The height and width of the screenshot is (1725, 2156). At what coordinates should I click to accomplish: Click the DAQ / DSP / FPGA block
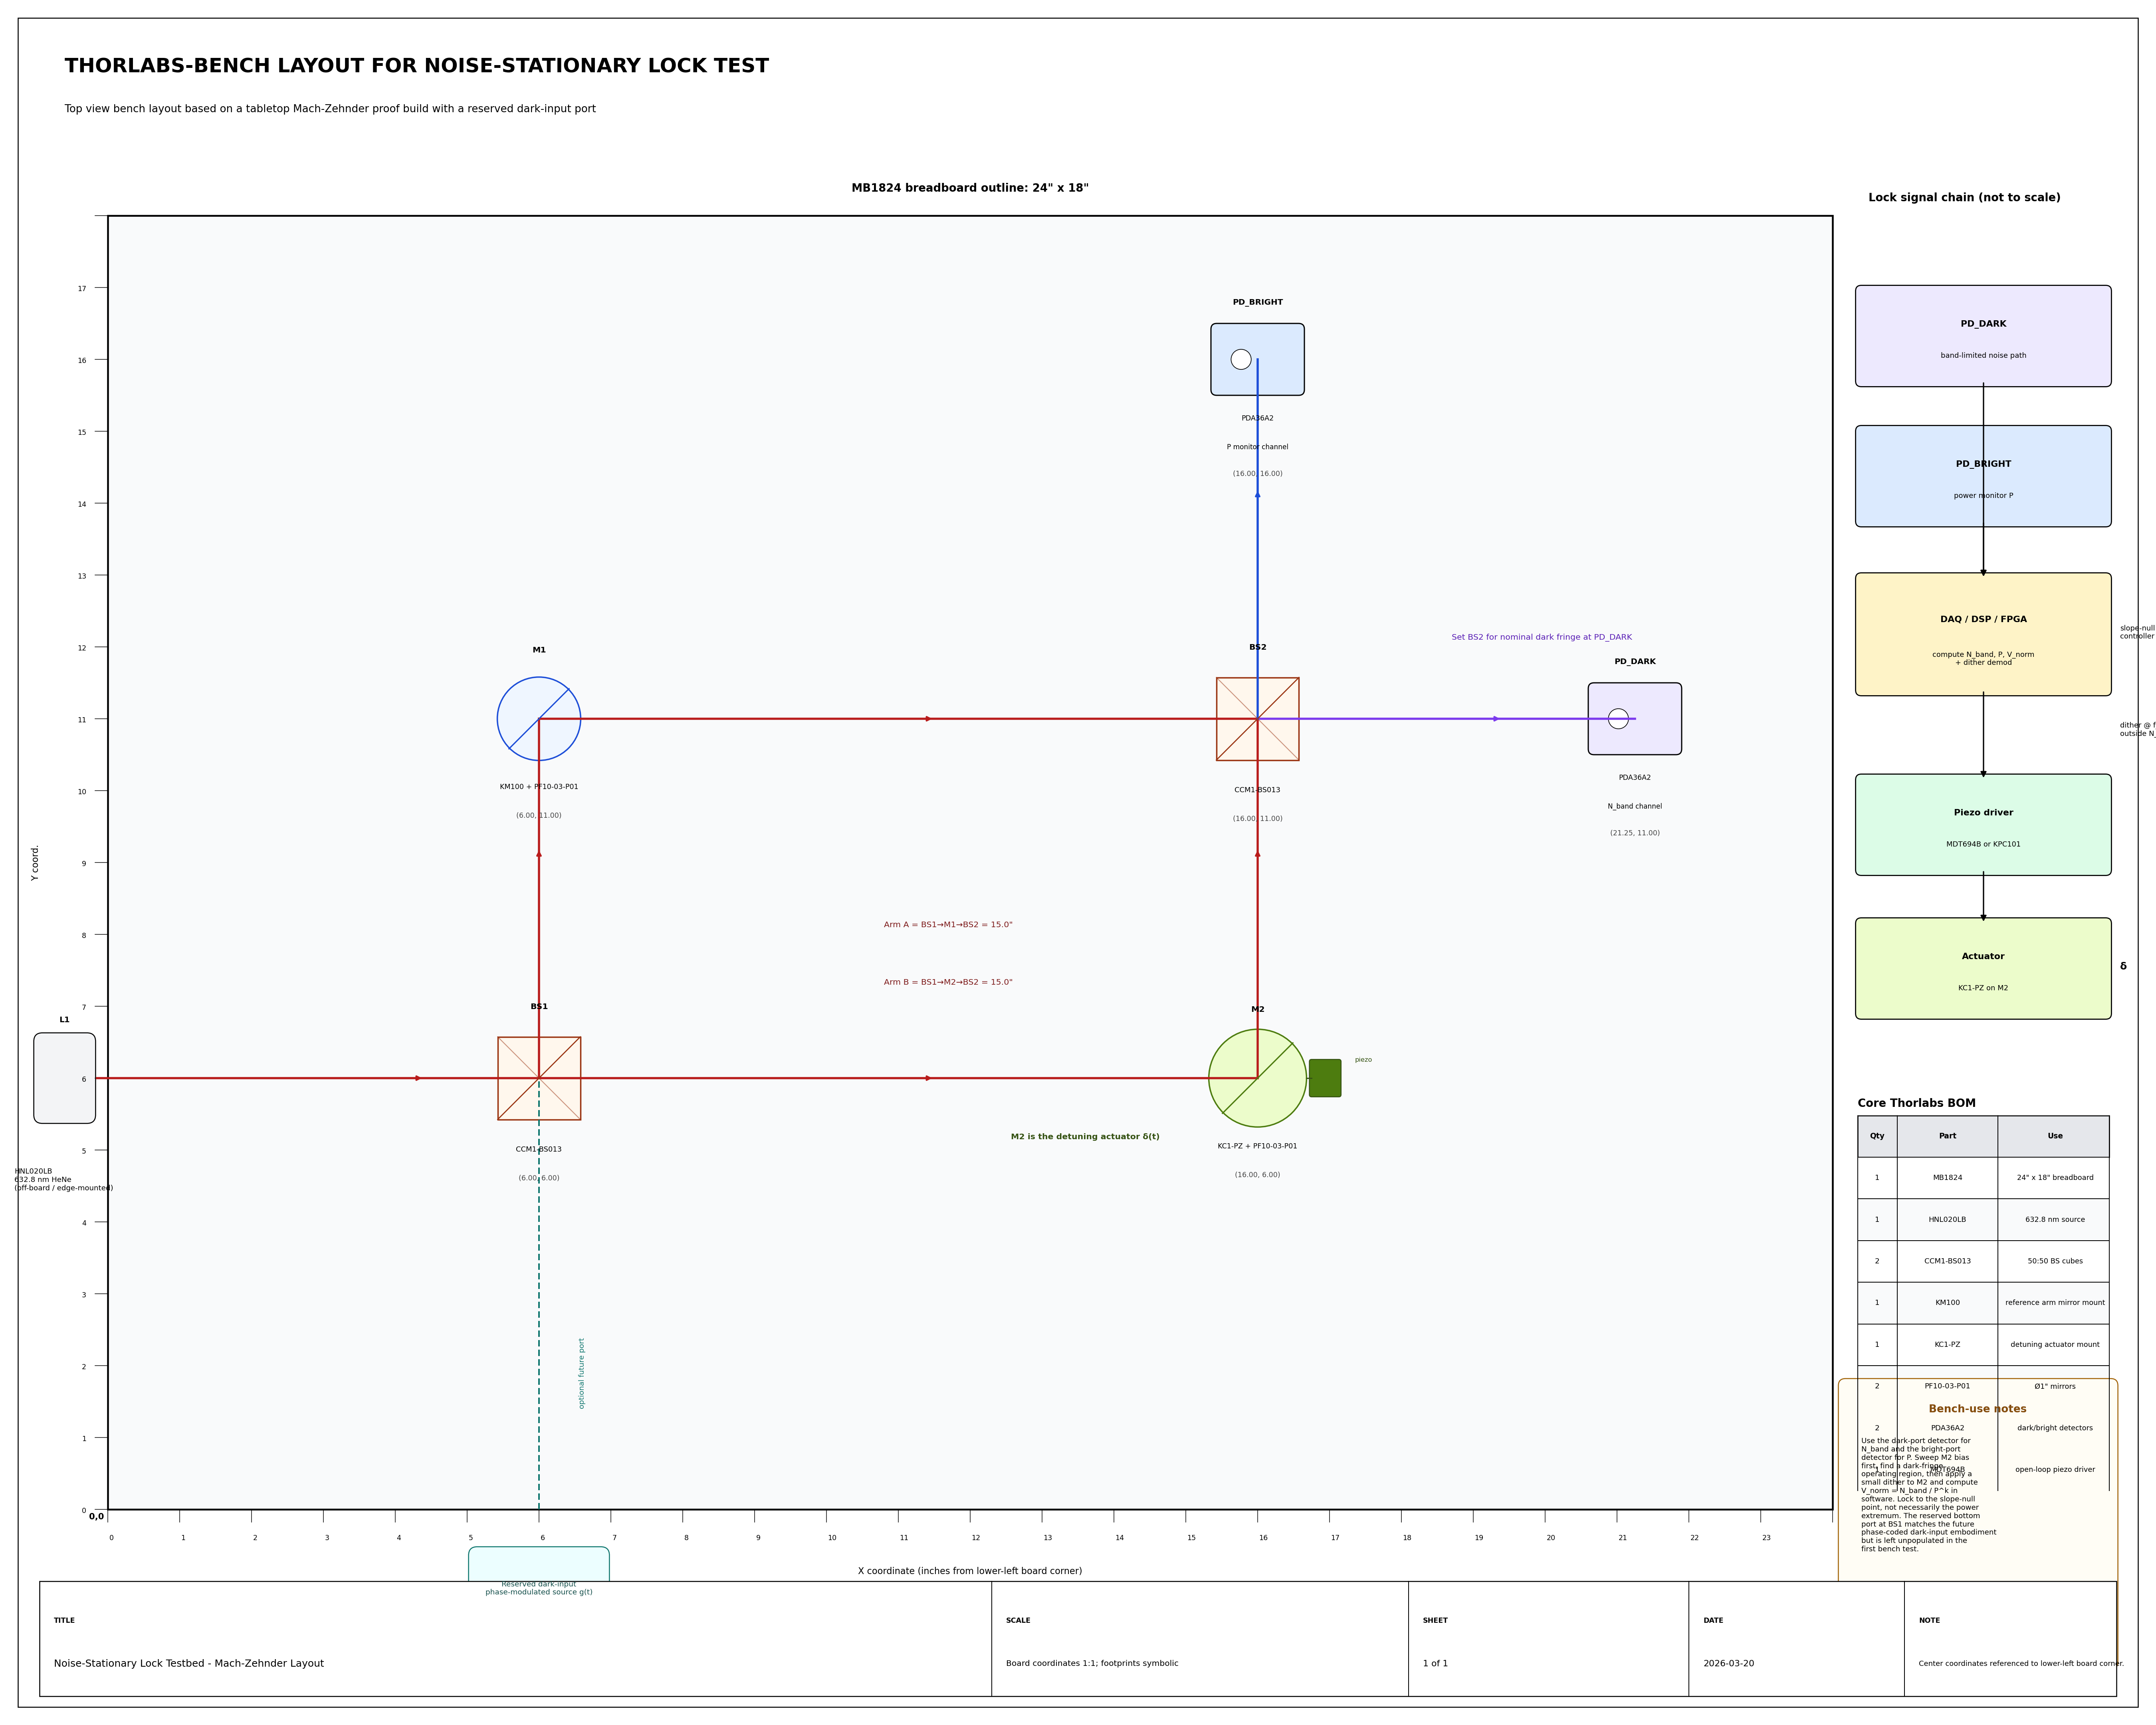(1983, 634)
